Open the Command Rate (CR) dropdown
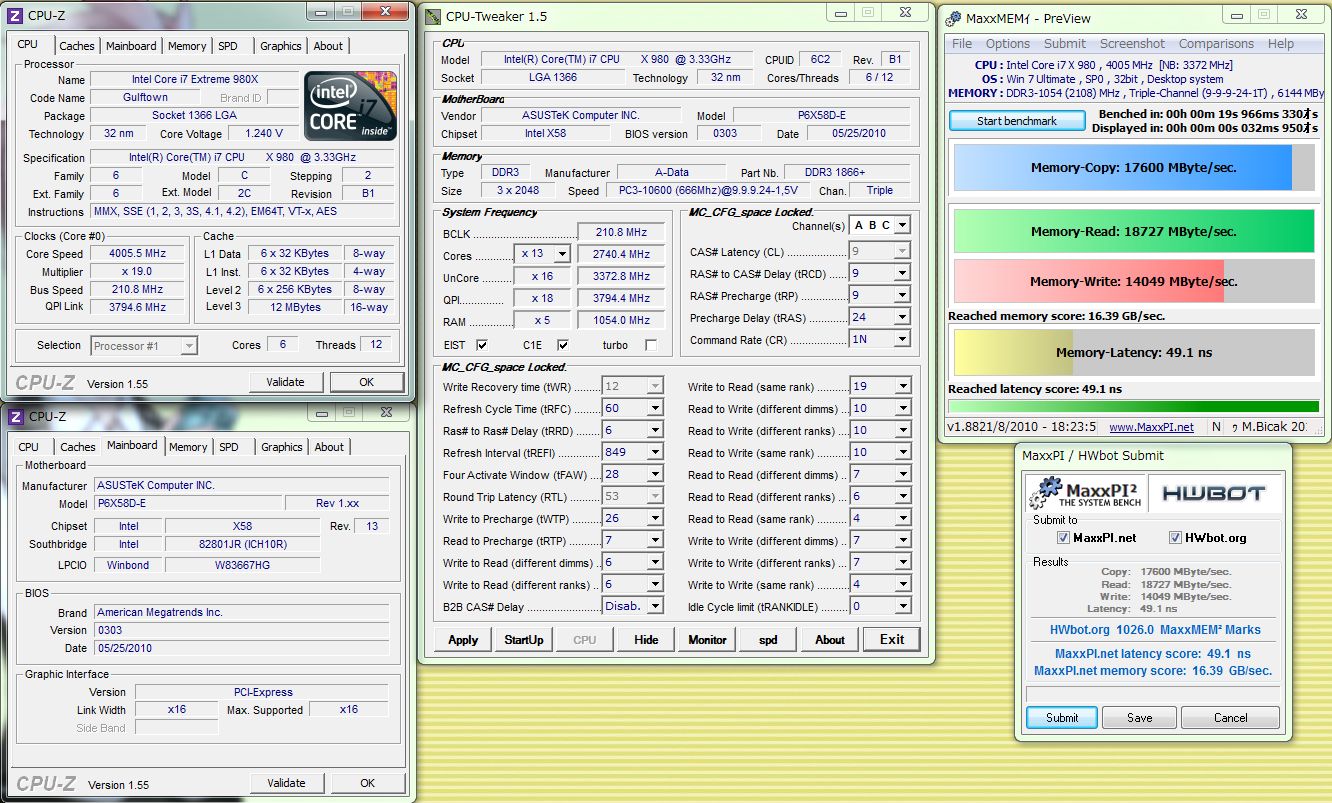 (x=902, y=339)
